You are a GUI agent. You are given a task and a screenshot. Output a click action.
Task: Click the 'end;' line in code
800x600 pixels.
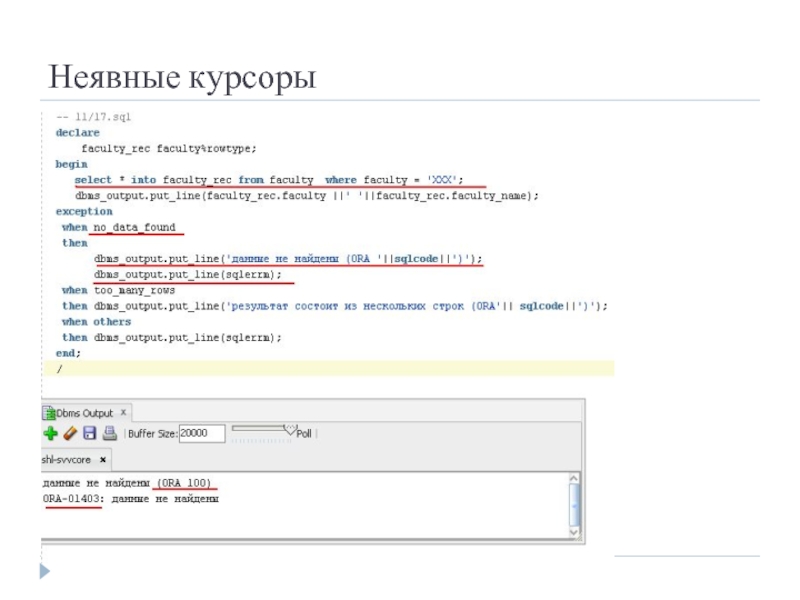coord(68,353)
